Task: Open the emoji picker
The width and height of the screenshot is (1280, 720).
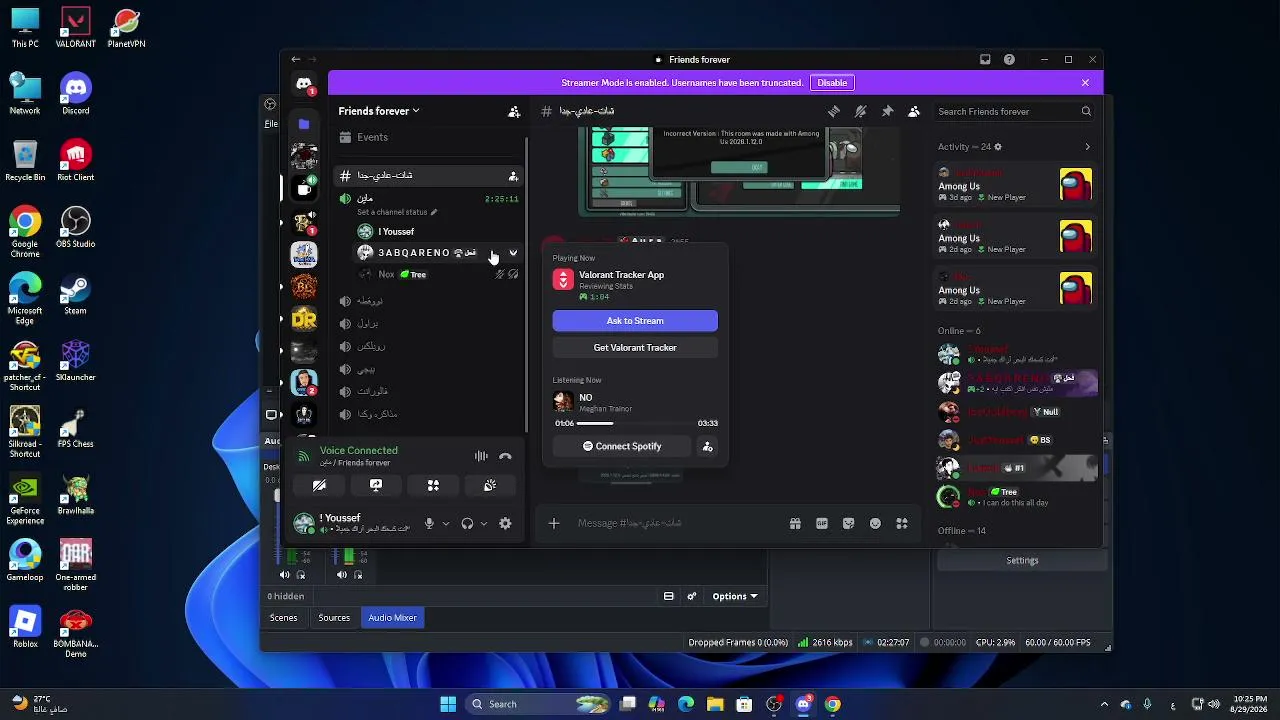Action: pyautogui.click(x=875, y=523)
